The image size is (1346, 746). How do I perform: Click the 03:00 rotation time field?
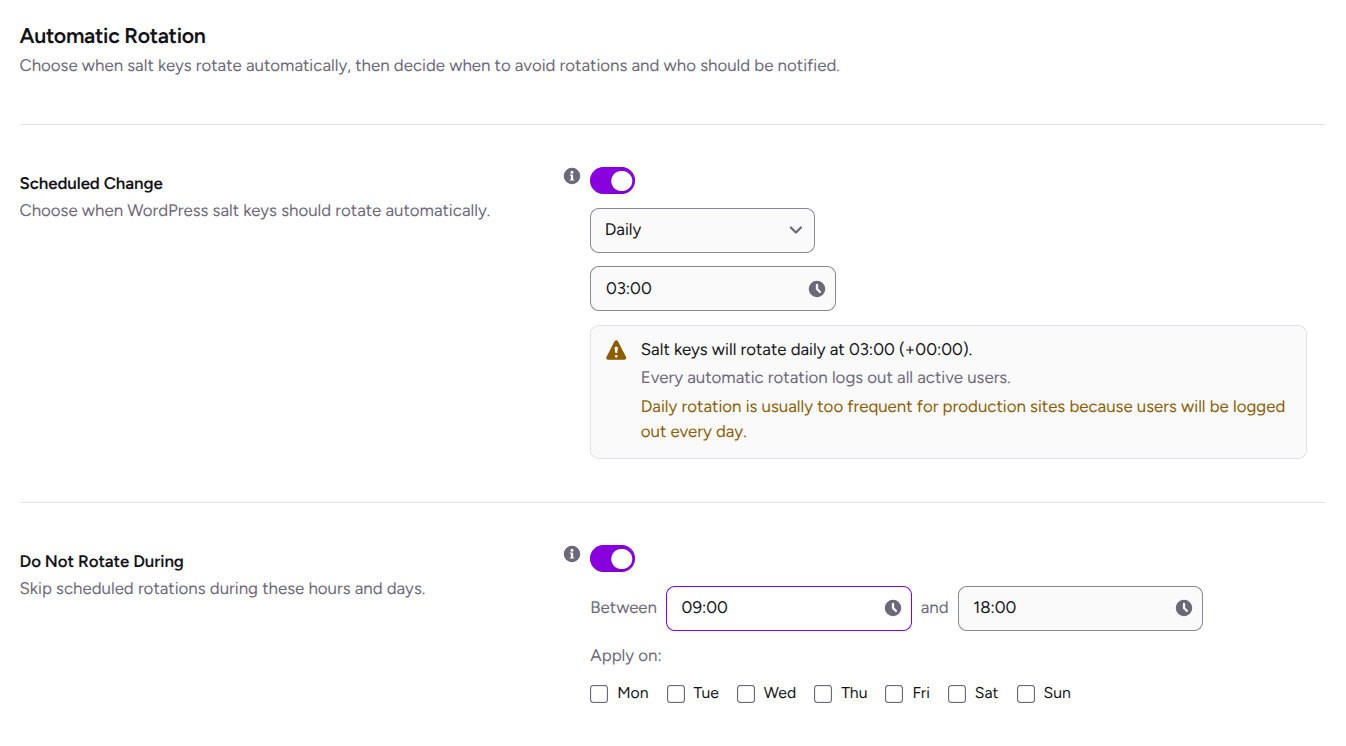(x=713, y=289)
